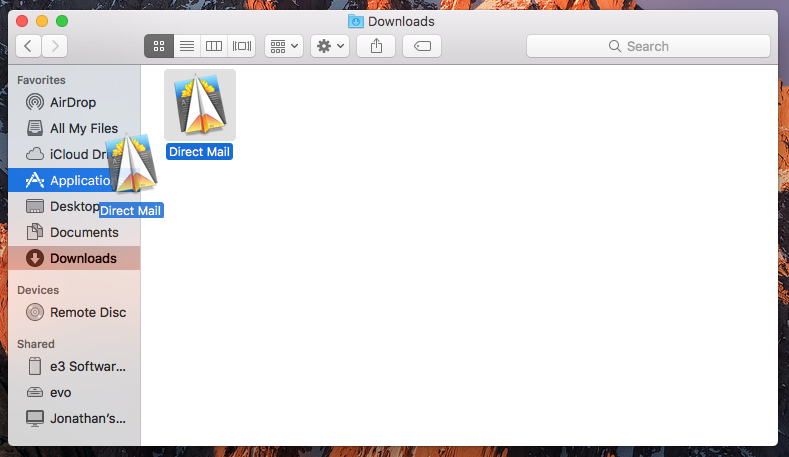Image resolution: width=789 pixels, height=457 pixels.
Task: Click the Downloads folder icon in title bar
Action: 356,21
